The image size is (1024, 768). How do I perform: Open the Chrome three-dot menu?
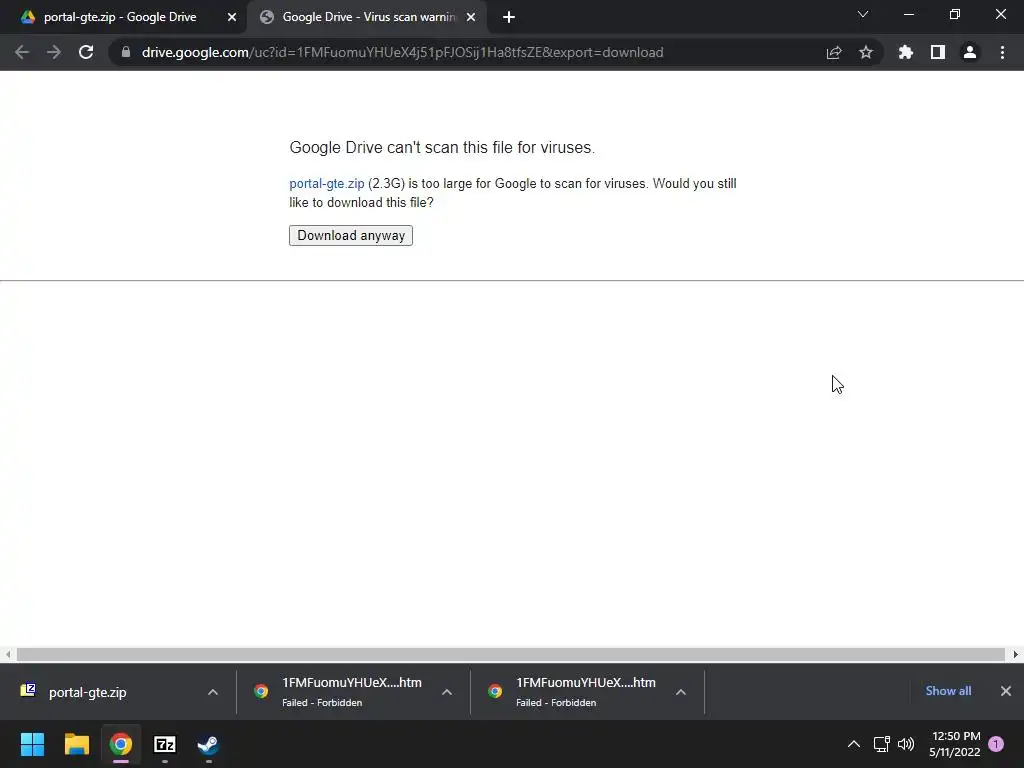(x=1002, y=52)
